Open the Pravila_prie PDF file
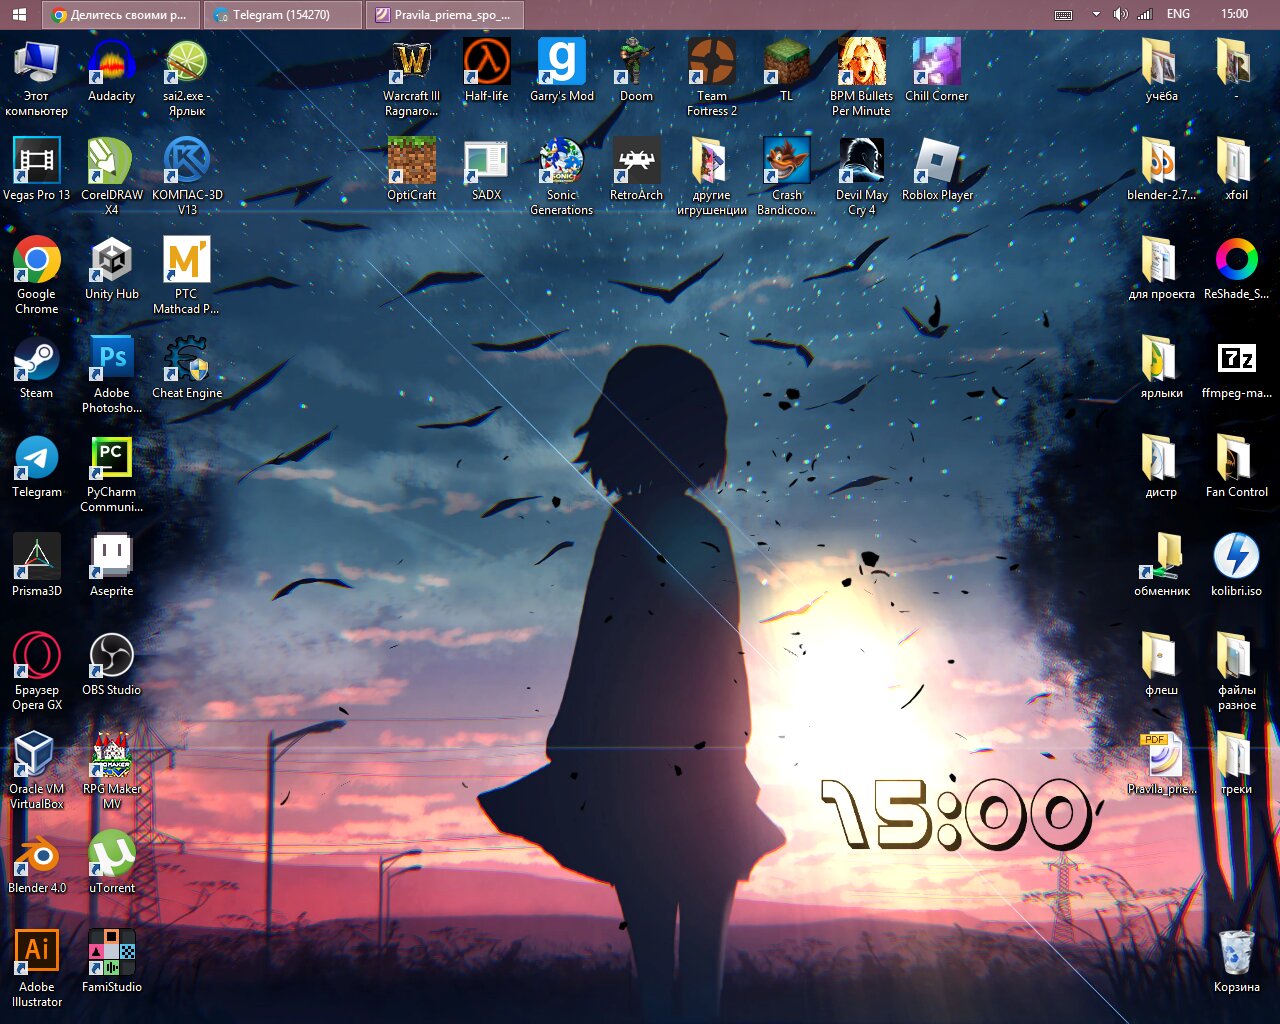Viewport: 1280px width, 1024px height. coord(1161,764)
